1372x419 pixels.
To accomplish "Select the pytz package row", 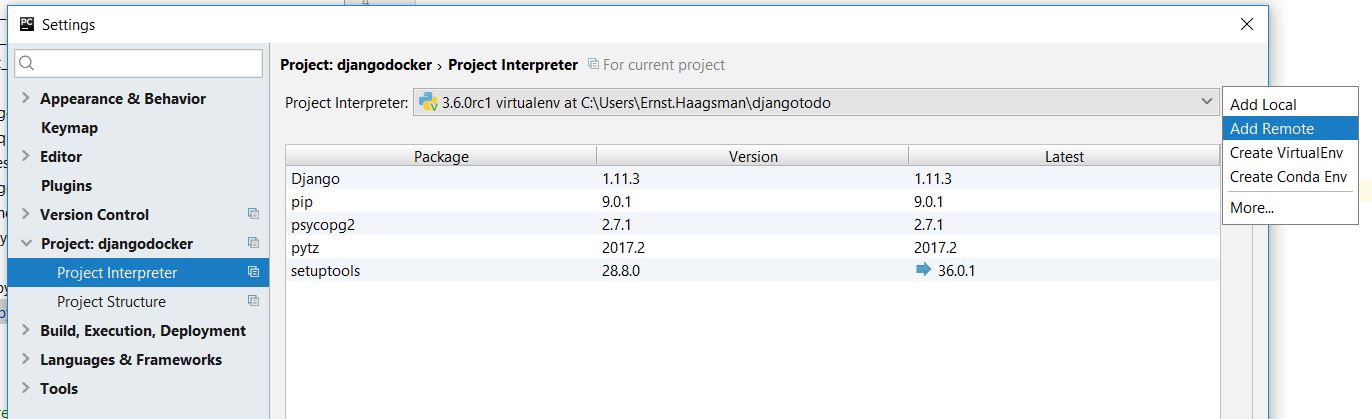I will 752,247.
